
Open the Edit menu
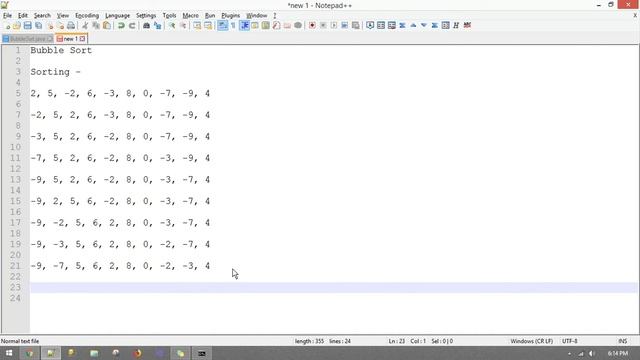point(23,16)
